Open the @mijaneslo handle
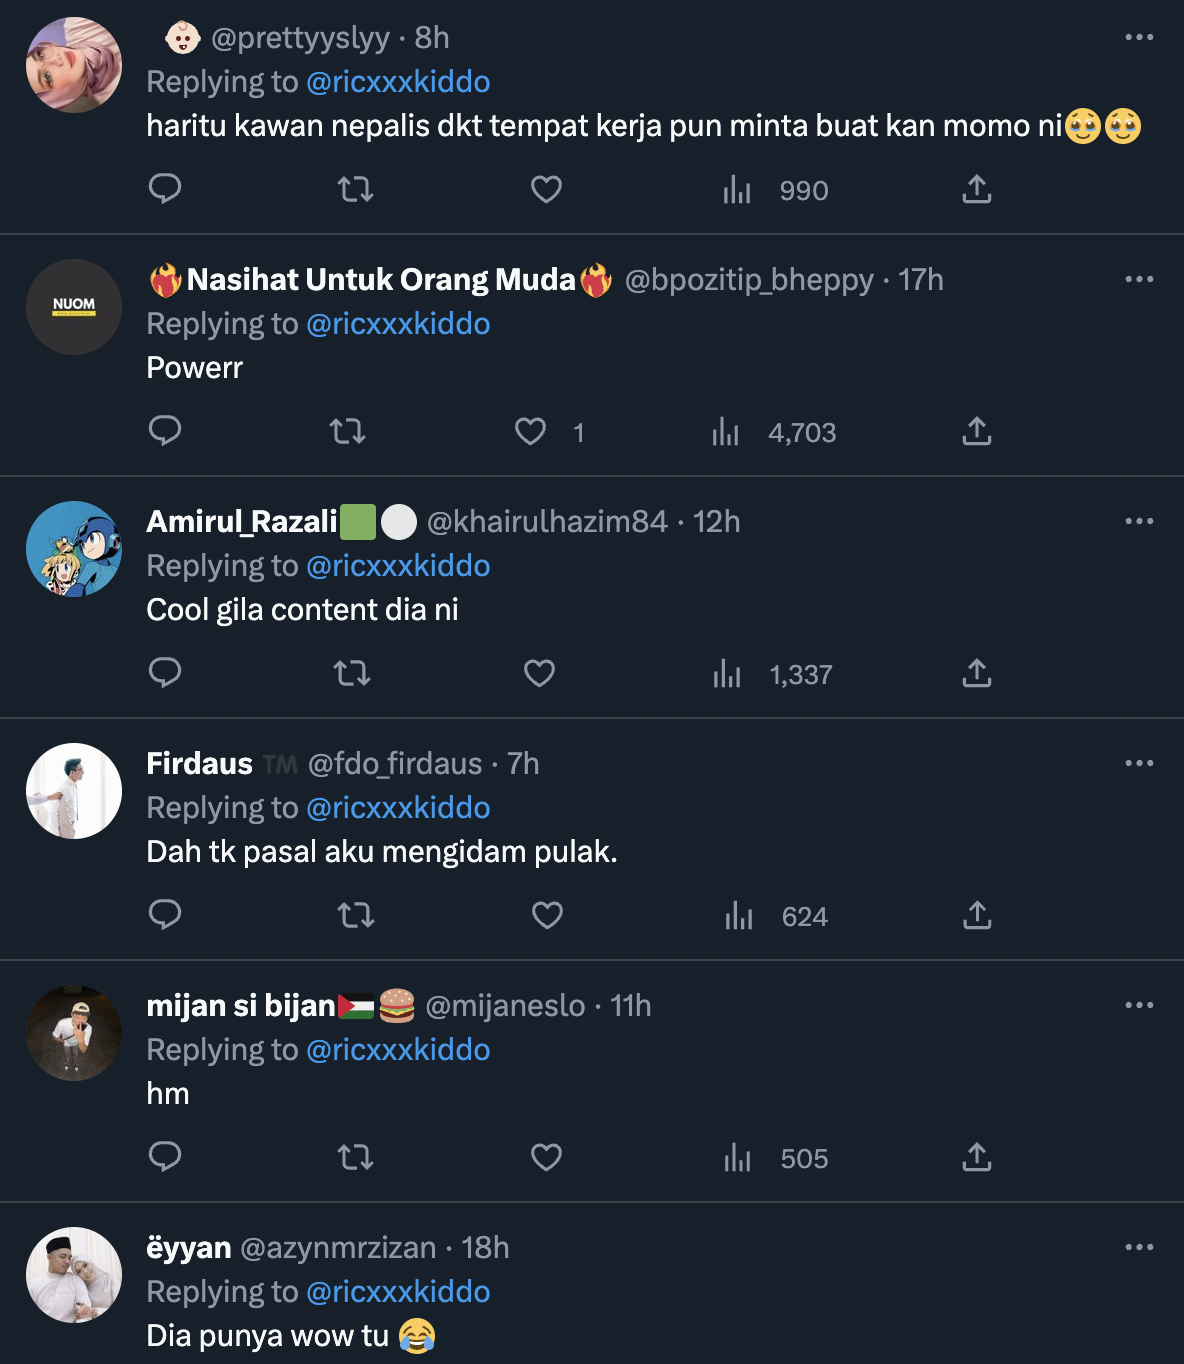1184x1364 pixels. click(505, 1006)
